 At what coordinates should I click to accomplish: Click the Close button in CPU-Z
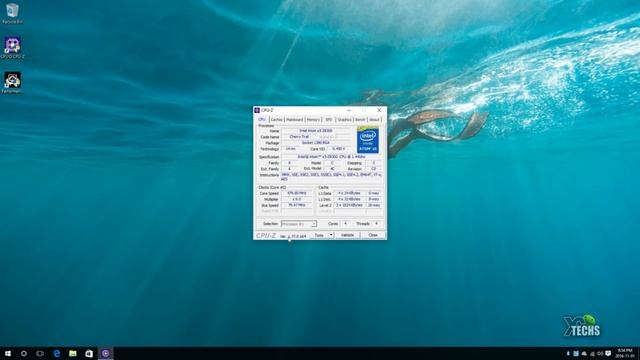coord(373,235)
